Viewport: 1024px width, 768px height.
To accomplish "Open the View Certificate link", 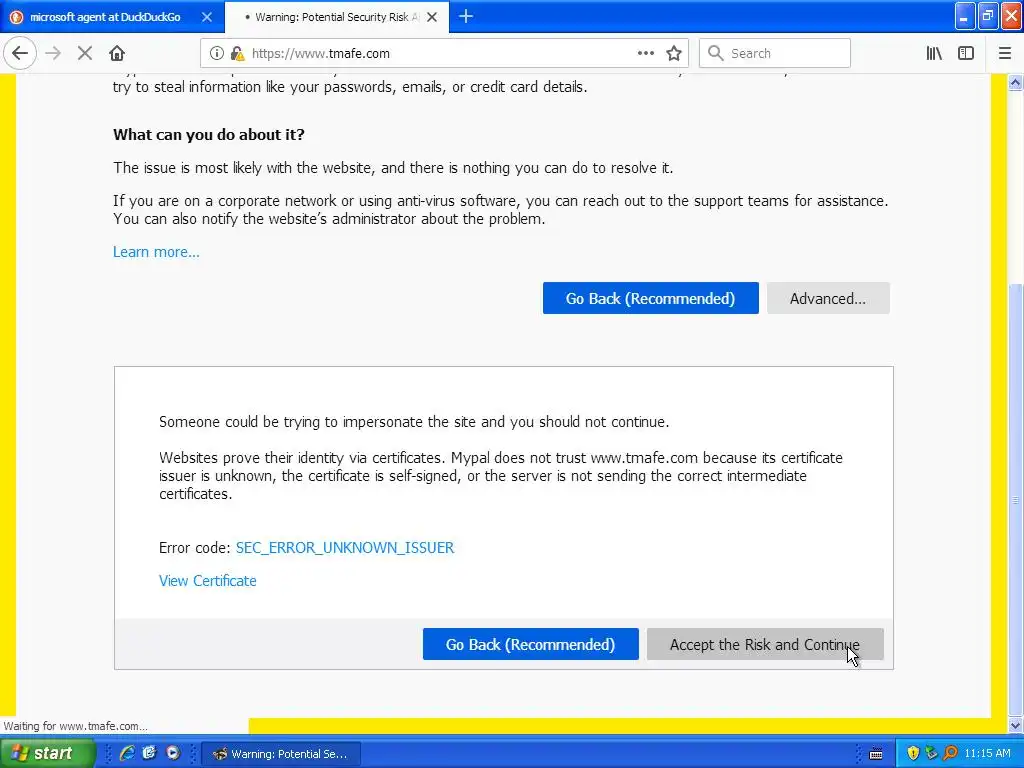I will (208, 581).
